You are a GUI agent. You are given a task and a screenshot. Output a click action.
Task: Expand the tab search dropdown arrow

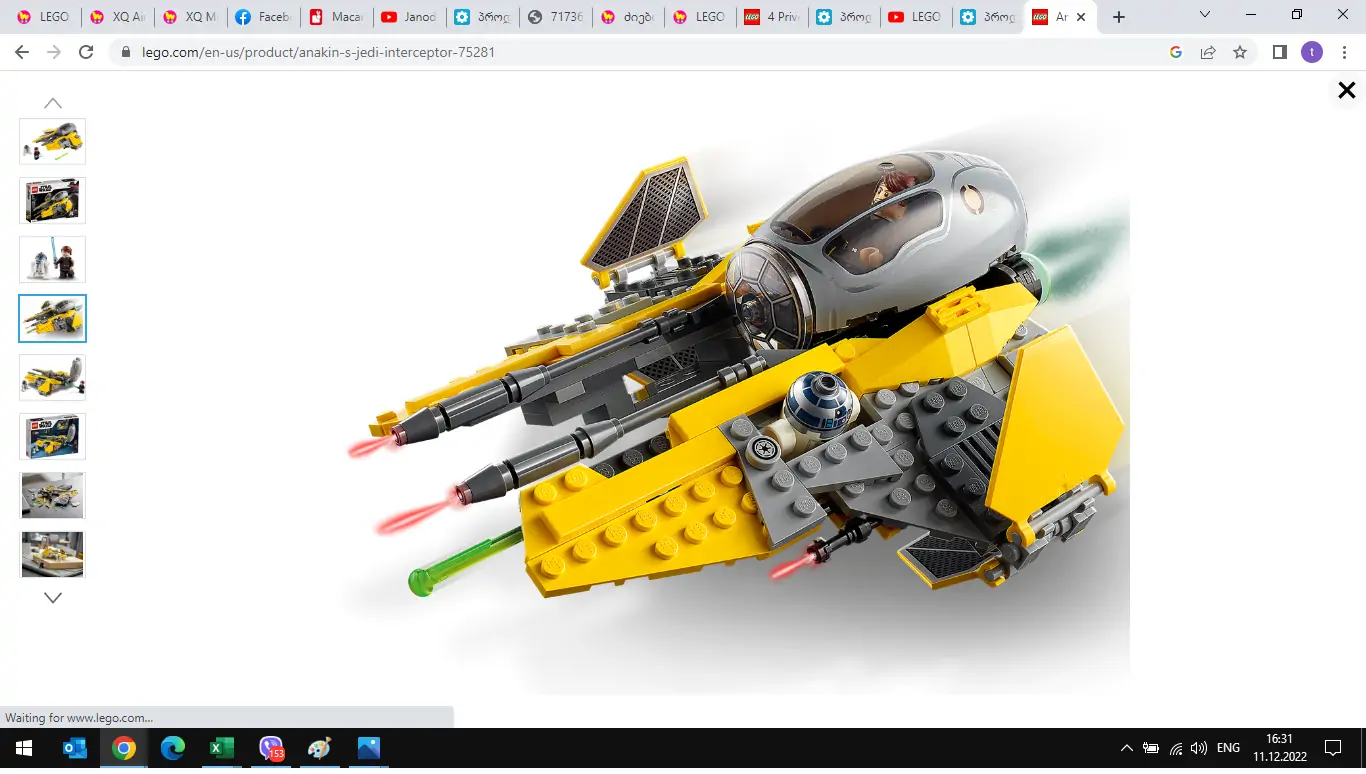tap(1205, 15)
